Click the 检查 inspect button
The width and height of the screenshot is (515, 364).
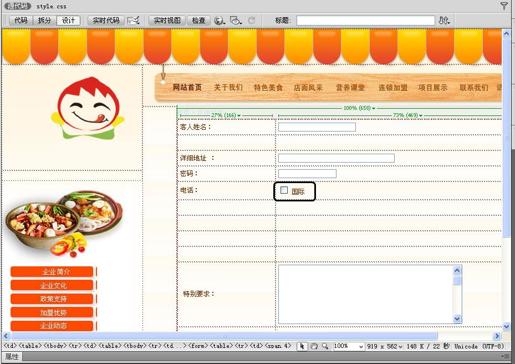[199, 21]
